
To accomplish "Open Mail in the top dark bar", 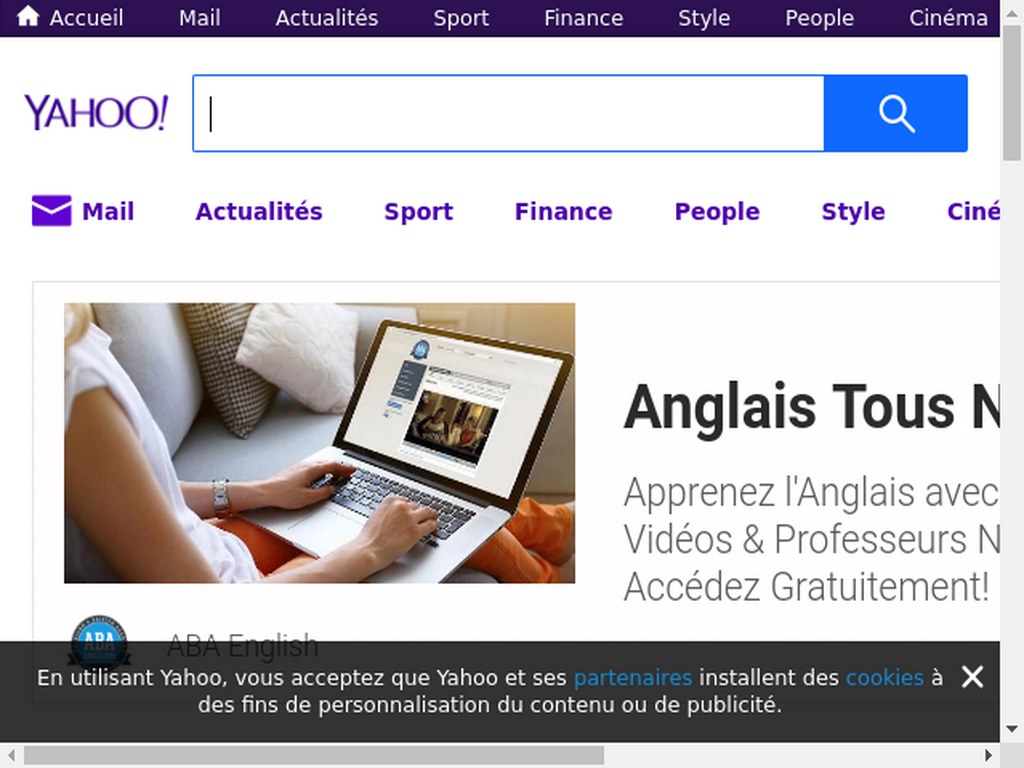I will (x=199, y=18).
